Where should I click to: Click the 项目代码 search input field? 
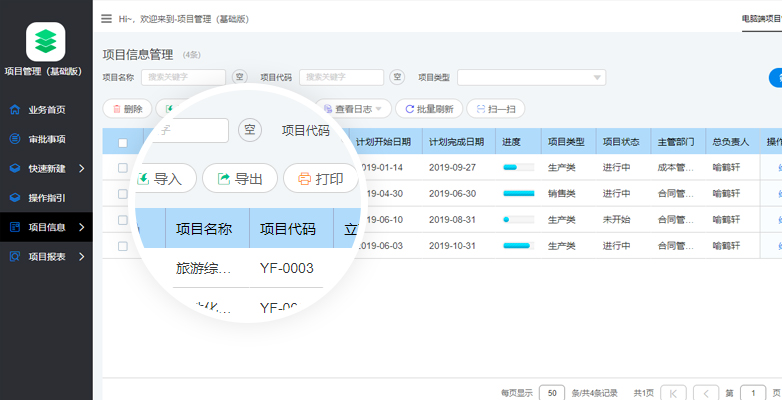(x=341, y=77)
